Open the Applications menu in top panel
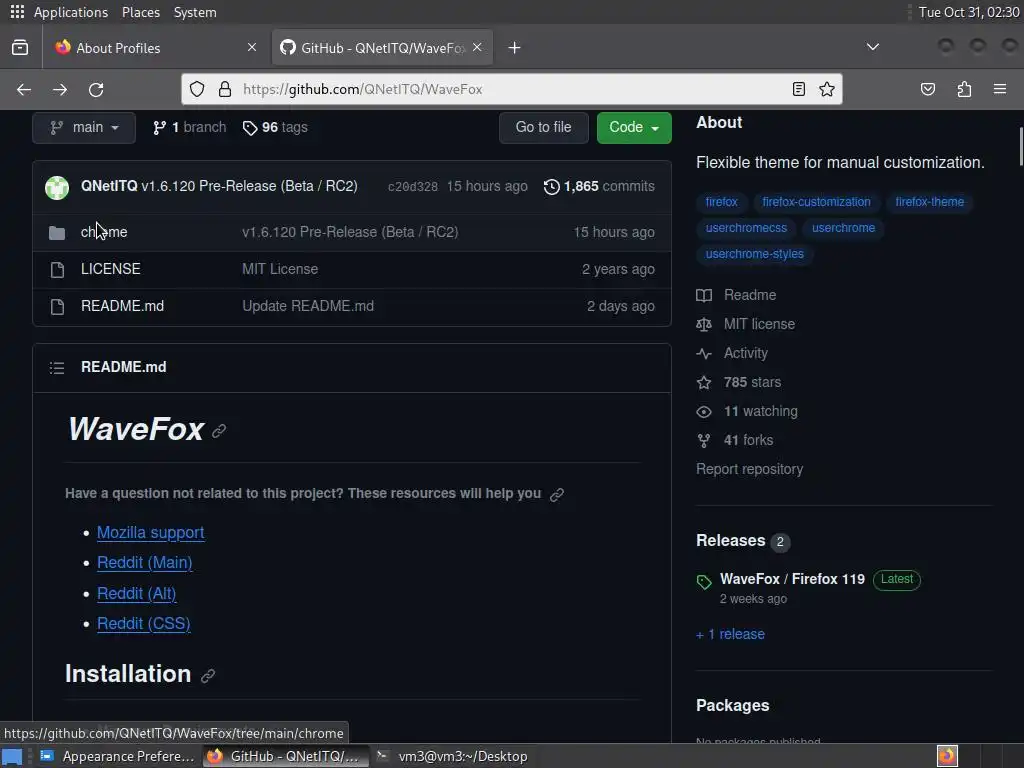Screen dimensions: 1024x768 coord(71,12)
